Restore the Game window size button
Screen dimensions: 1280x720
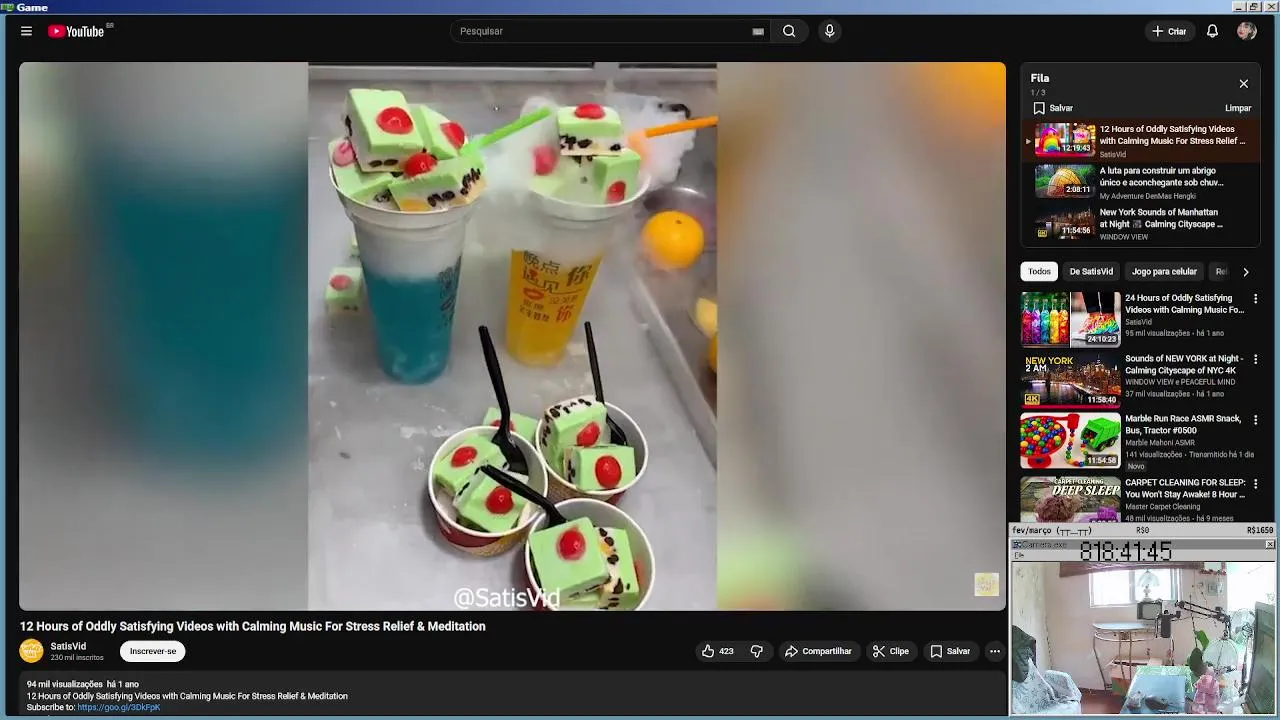point(1255,7)
